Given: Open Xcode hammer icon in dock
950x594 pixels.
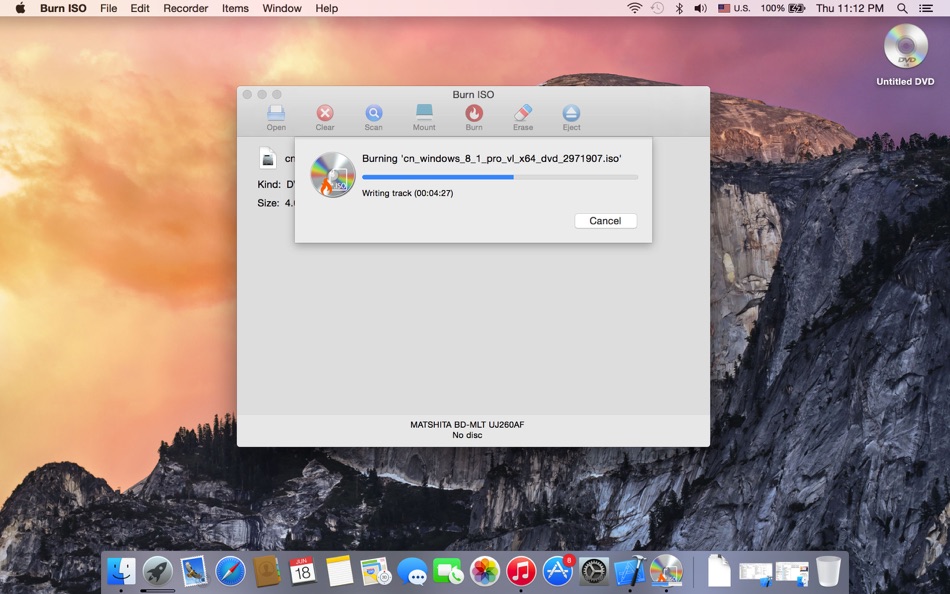Looking at the screenshot, I should point(630,571).
